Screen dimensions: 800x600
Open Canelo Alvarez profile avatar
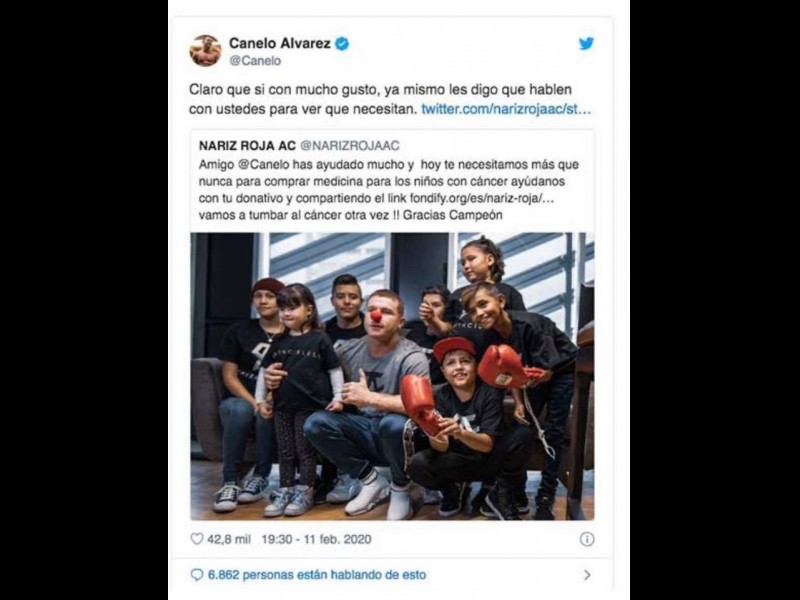pos(205,51)
